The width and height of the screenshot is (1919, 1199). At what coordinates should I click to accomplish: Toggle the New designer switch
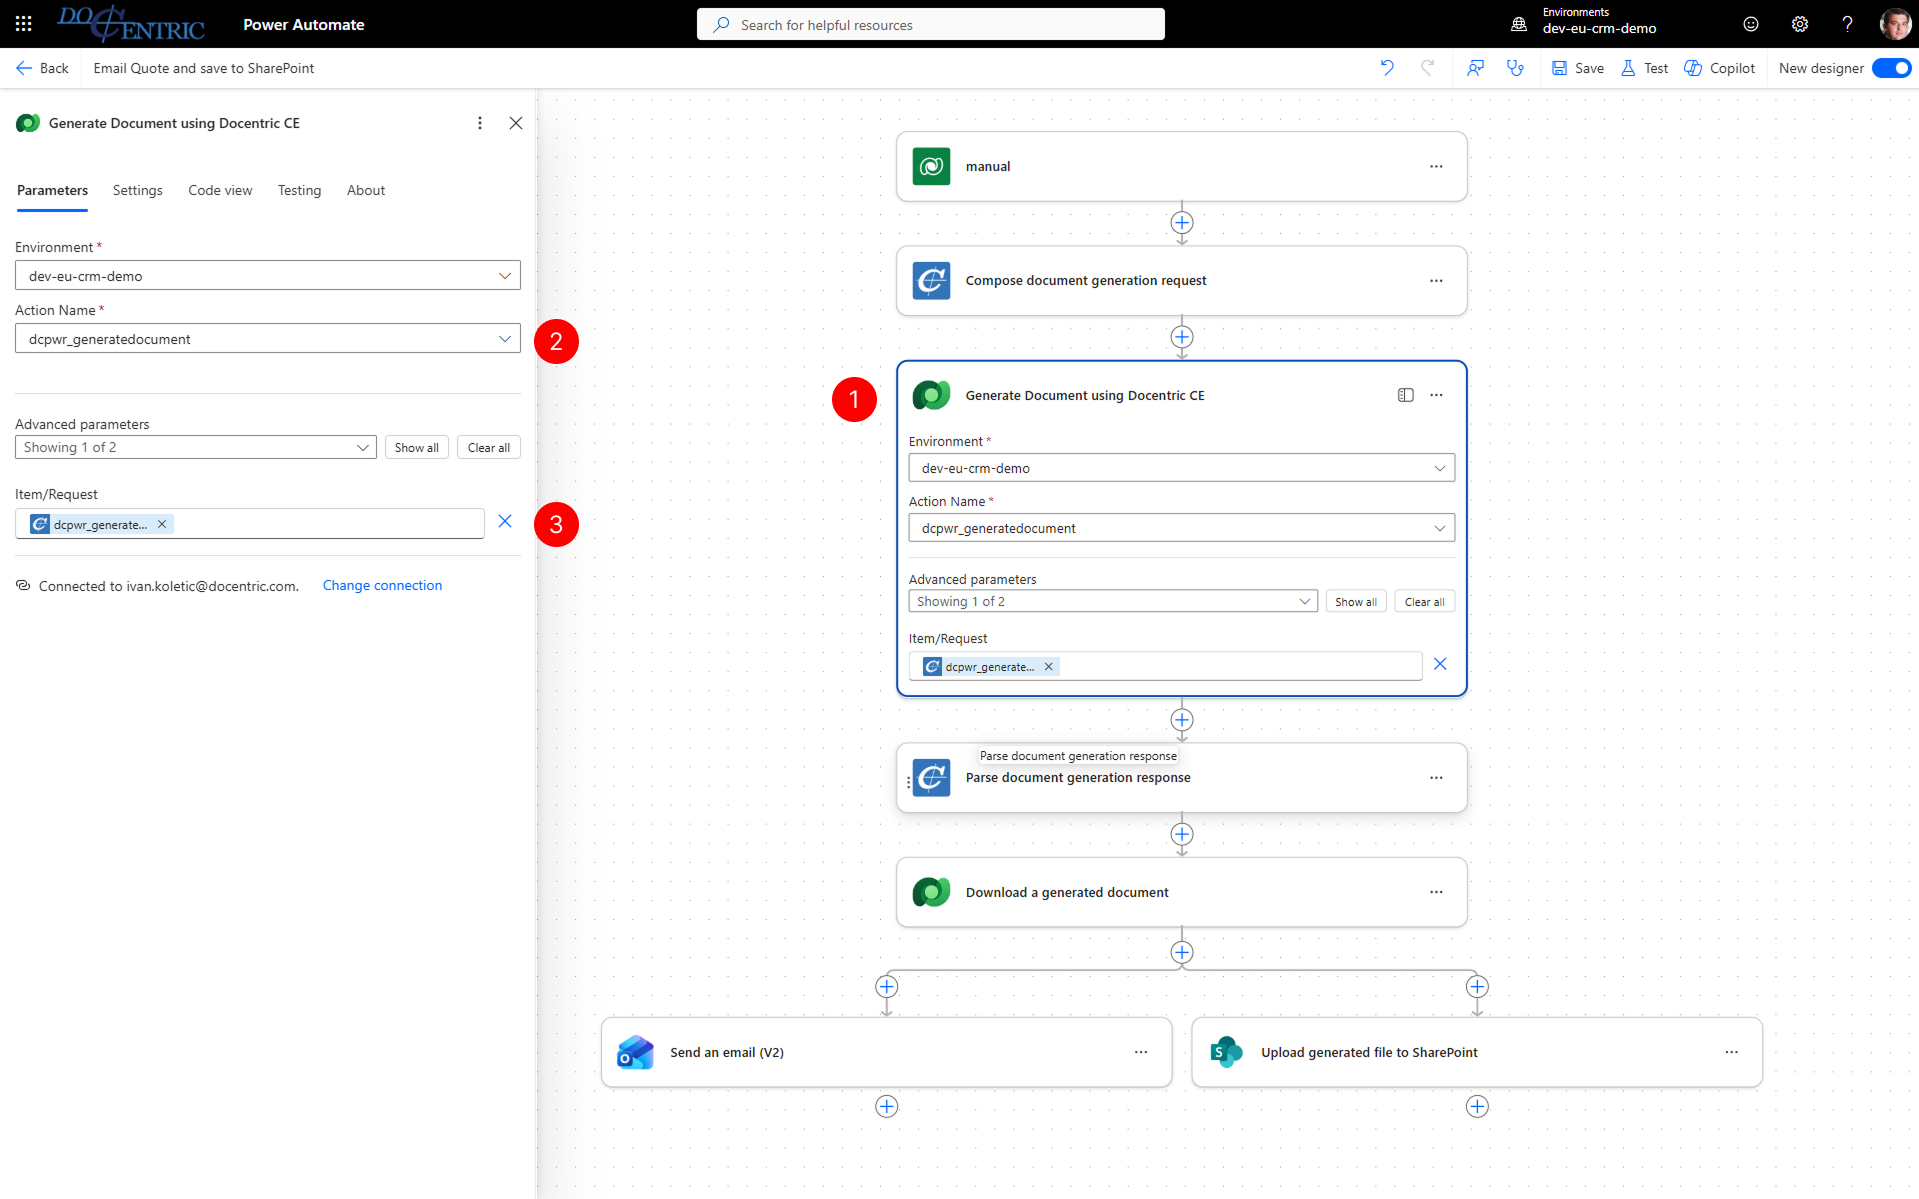coord(1891,68)
